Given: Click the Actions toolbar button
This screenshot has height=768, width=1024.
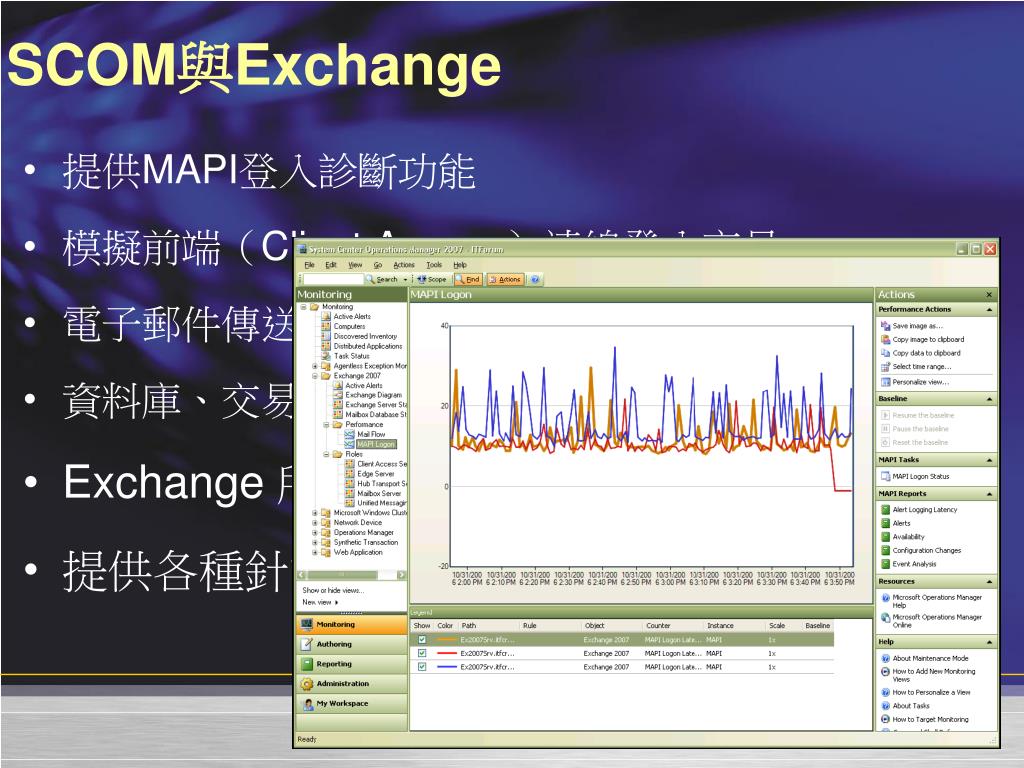Looking at the screenshot, I should tap(504, 280).
